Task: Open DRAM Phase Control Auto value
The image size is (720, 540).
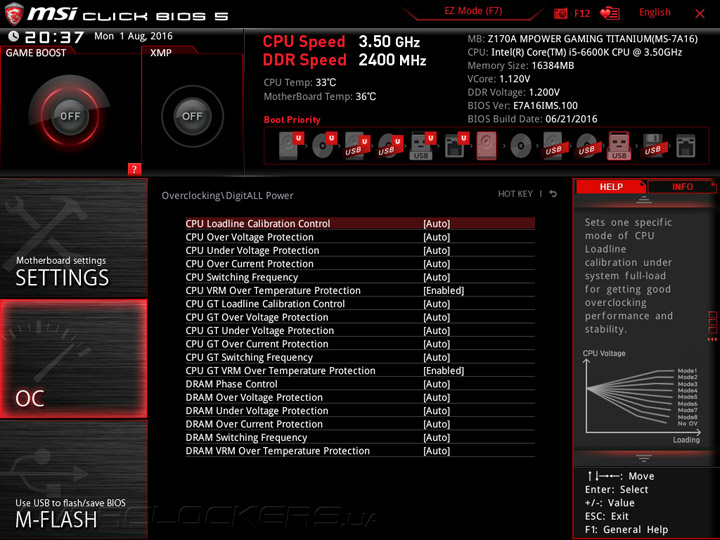Action: point(437,384)
